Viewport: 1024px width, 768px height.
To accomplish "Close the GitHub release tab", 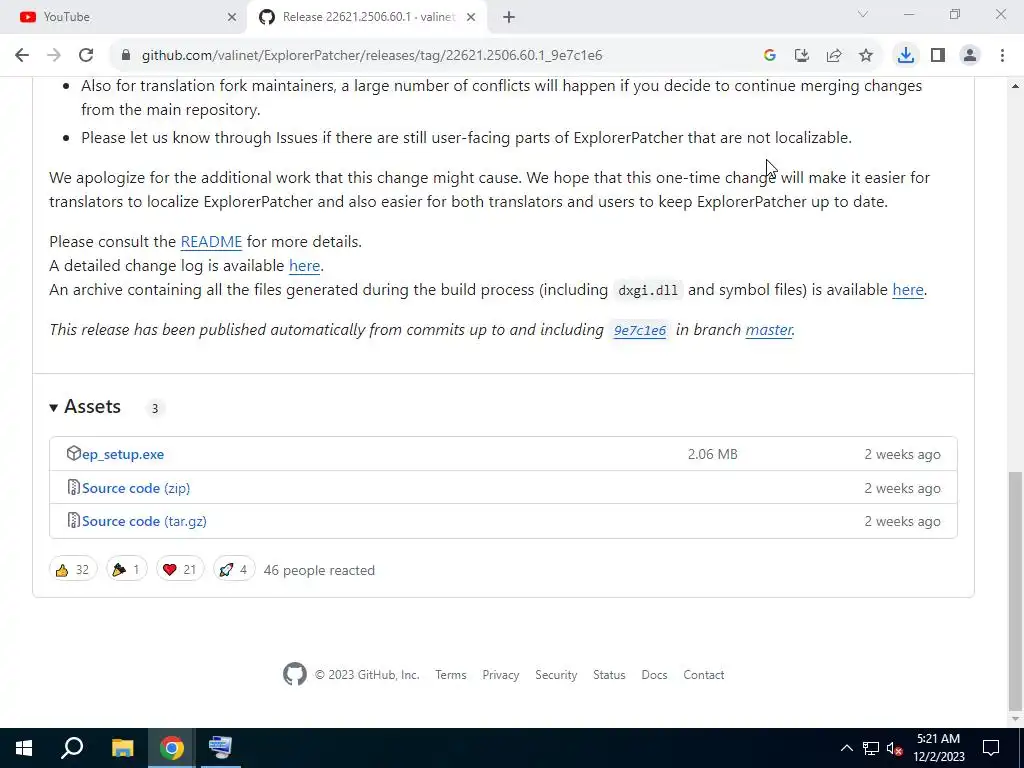I will pos(471,17).
